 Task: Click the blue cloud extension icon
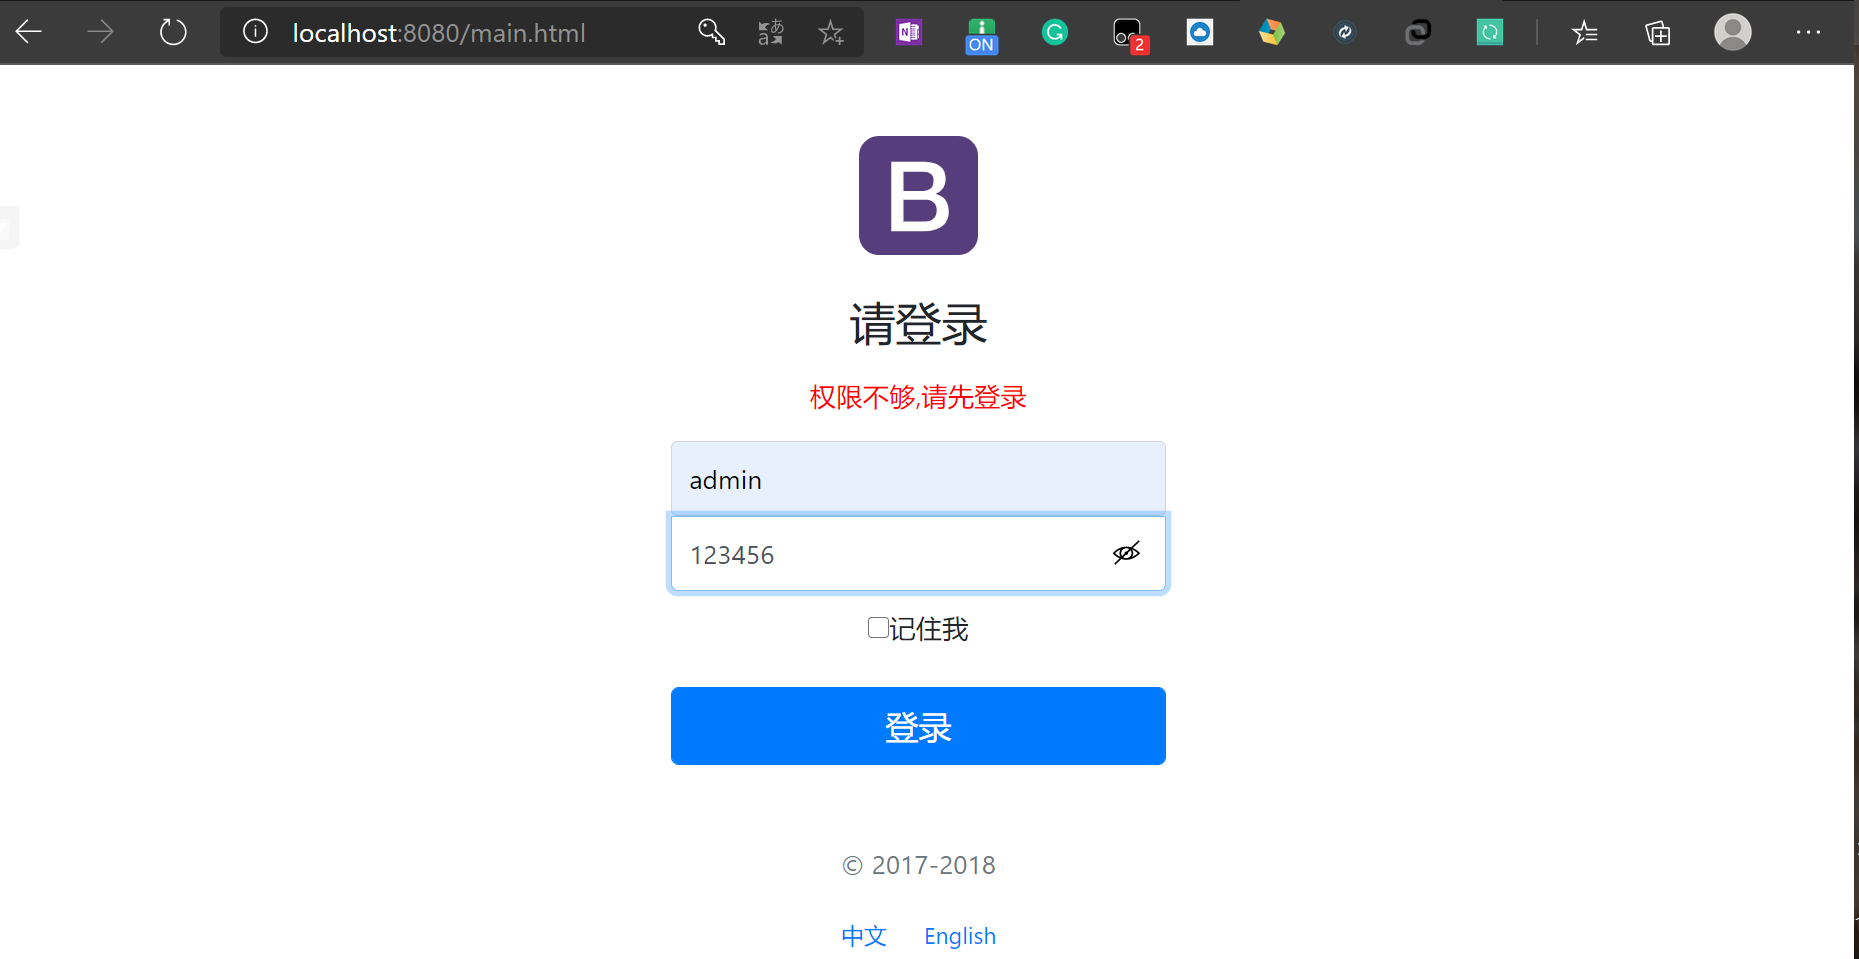[x=1200, y=32]
